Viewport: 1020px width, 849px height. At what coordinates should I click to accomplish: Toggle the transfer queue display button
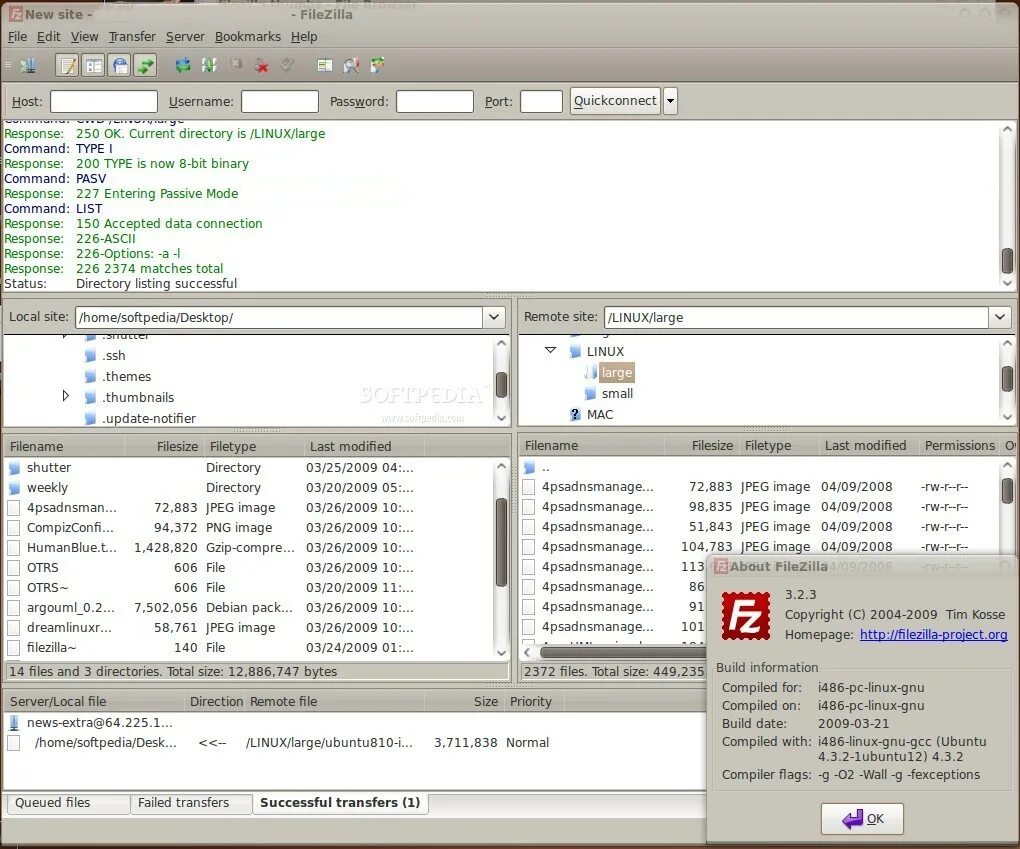(146, 65)
